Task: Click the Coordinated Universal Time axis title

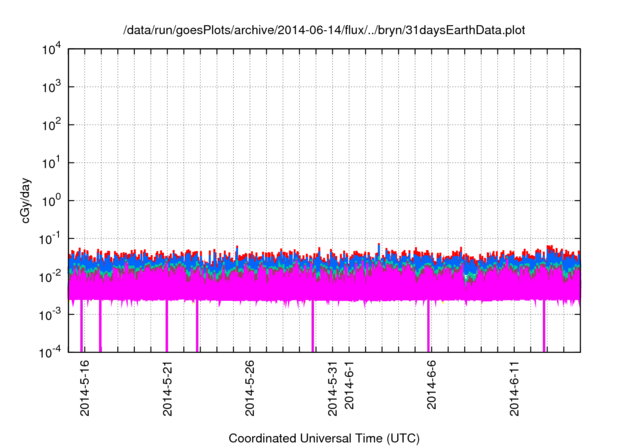Action: click(324, 439)
